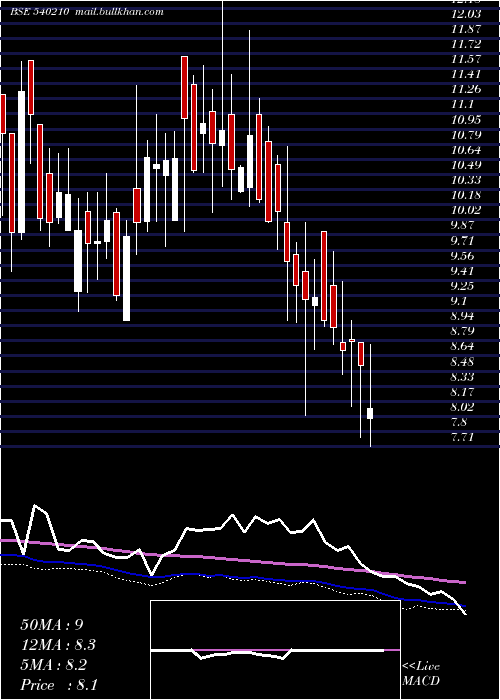Select the 8.02 price axis label
This screenshot has width=500, height=700.
[x=464, y=407]
